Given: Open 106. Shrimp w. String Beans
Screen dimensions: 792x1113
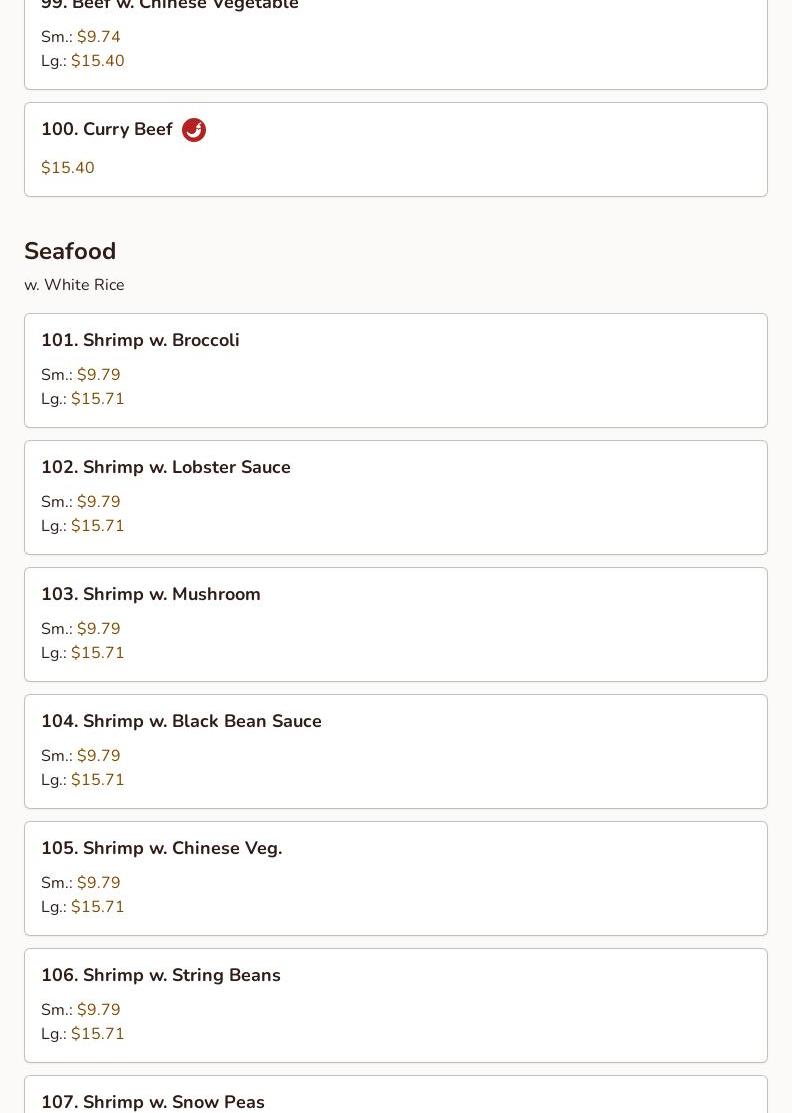Looking at the screenshot, I should tap(396, 1006).
